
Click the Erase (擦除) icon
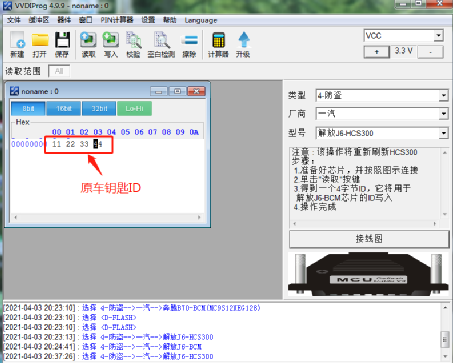click(x=189, y=44)
